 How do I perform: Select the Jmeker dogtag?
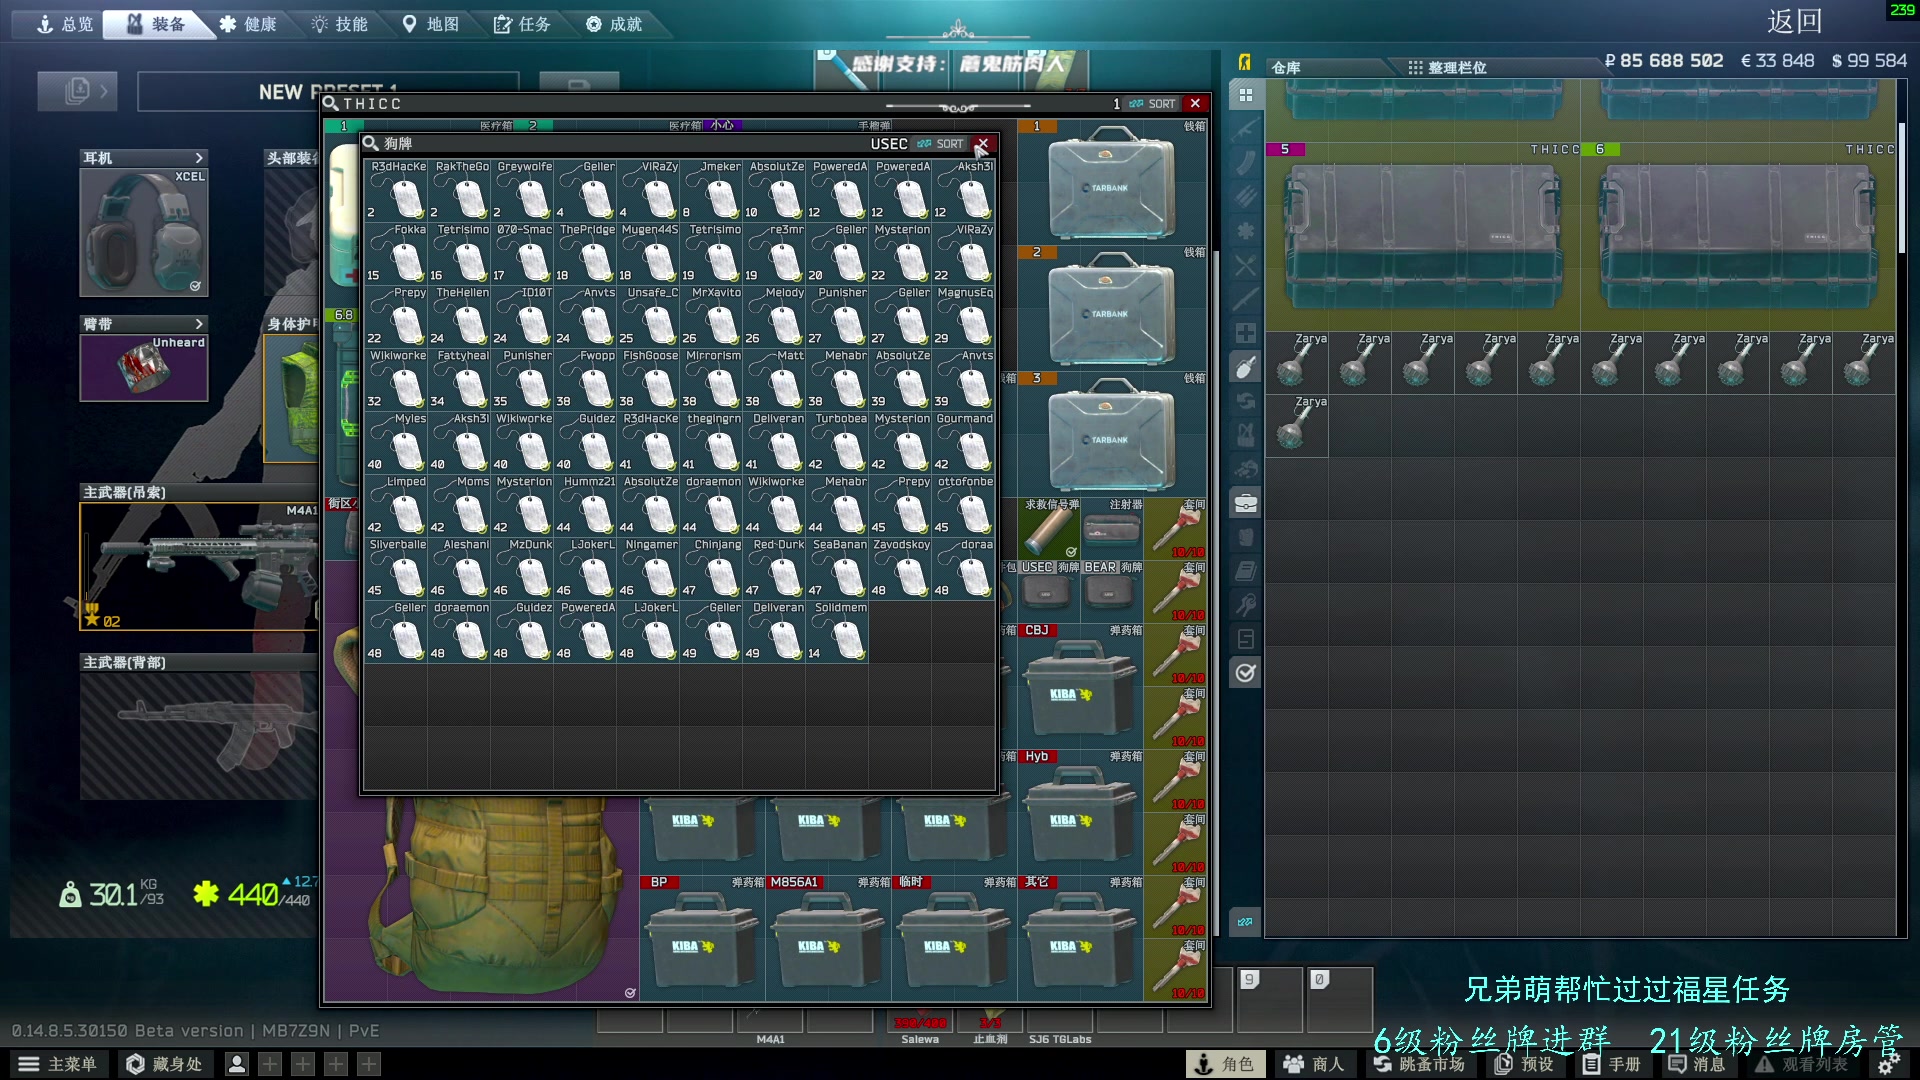711,190
